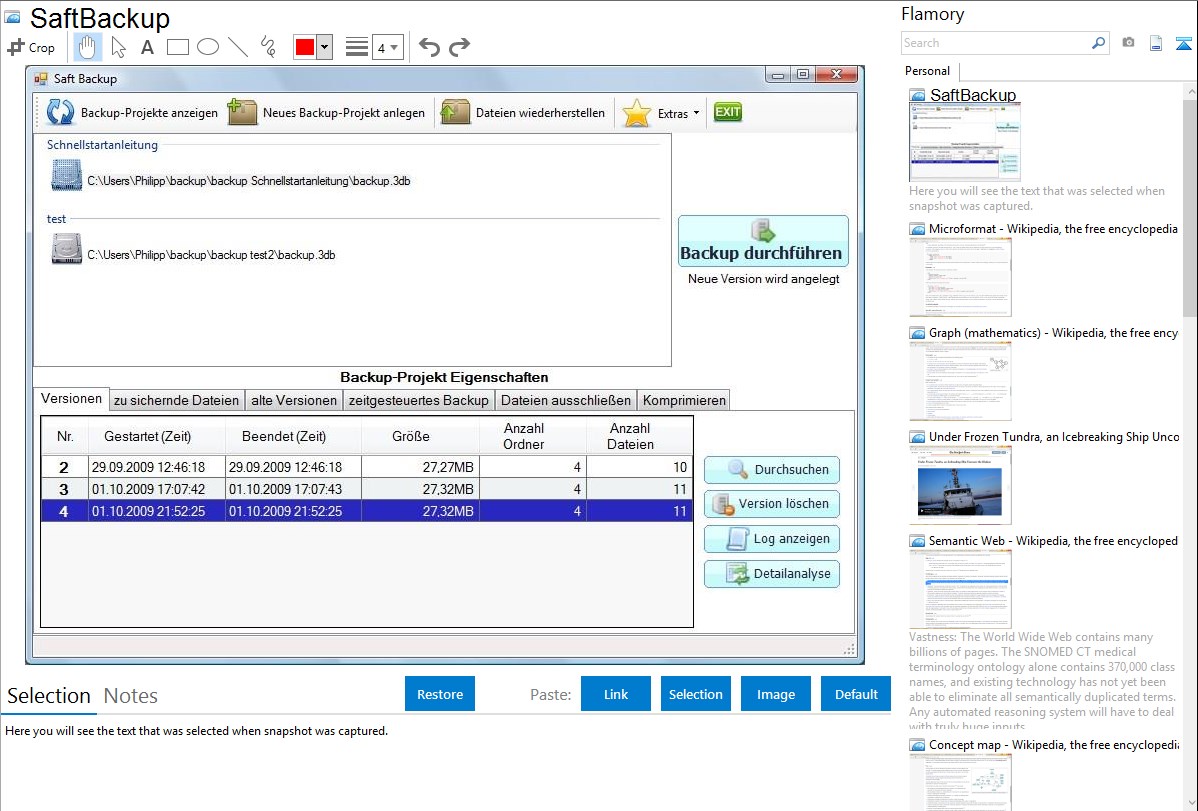Click the Paste Default button
The height and width of the screenshot is (811, 1198).
click(856, 694)
